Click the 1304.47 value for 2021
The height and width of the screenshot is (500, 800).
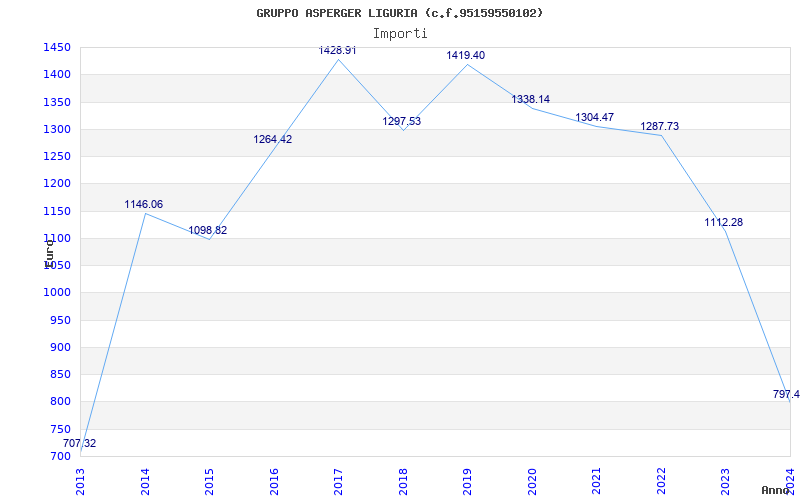(594, 117)
